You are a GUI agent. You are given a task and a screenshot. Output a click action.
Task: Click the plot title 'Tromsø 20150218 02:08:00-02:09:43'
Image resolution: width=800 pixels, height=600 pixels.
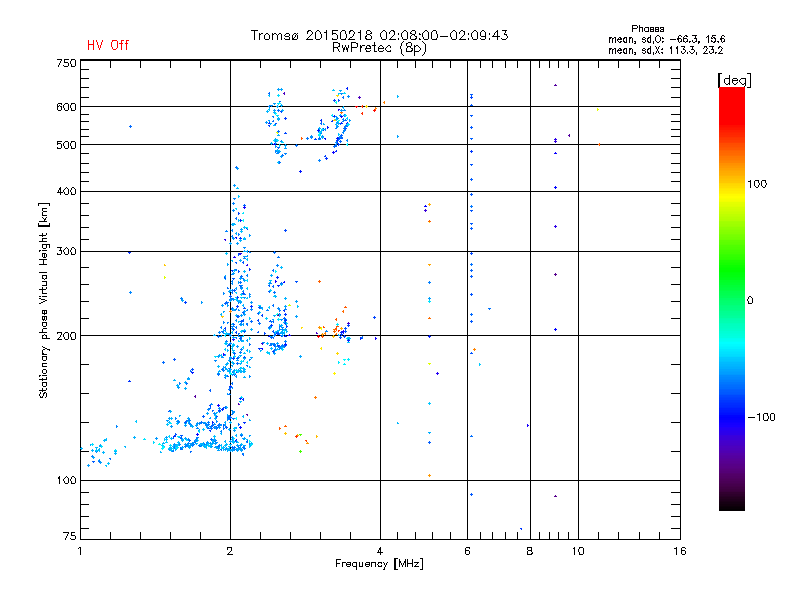[379, 35]
